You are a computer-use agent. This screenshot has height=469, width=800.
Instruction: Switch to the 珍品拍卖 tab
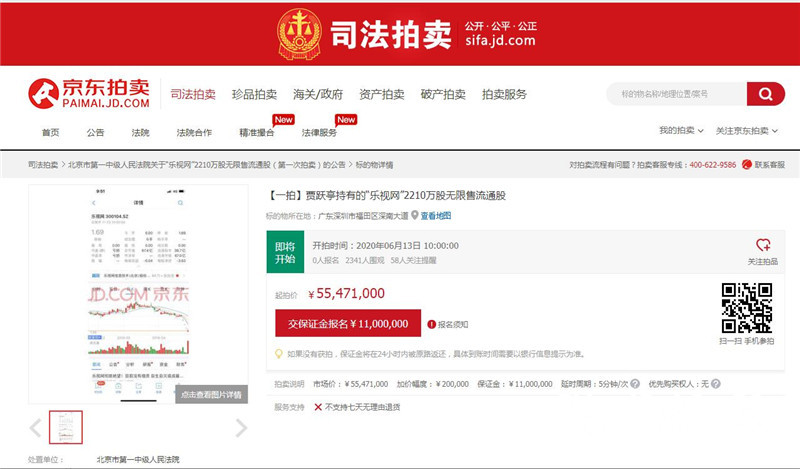tap(254, 94)
